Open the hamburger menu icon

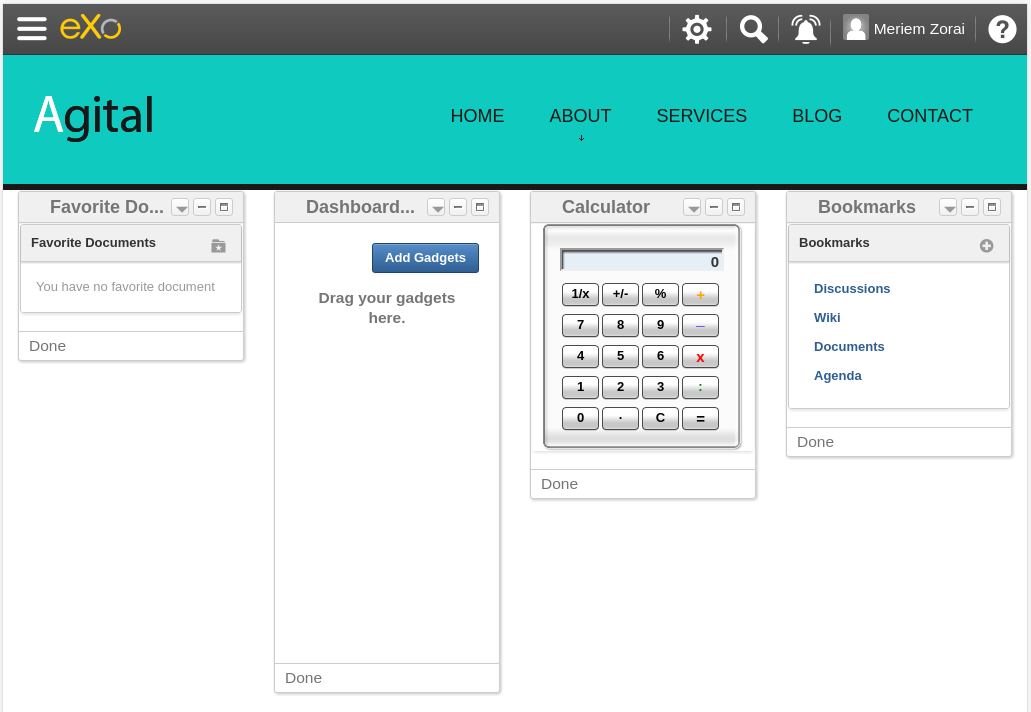tap(32, 29)
